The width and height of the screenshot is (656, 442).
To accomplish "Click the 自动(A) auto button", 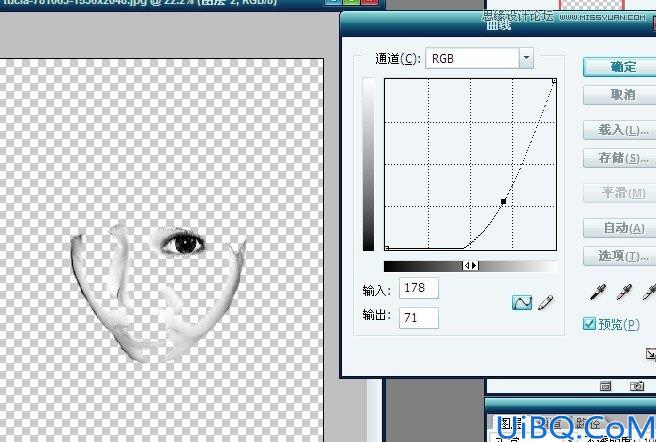I will 620,229.
